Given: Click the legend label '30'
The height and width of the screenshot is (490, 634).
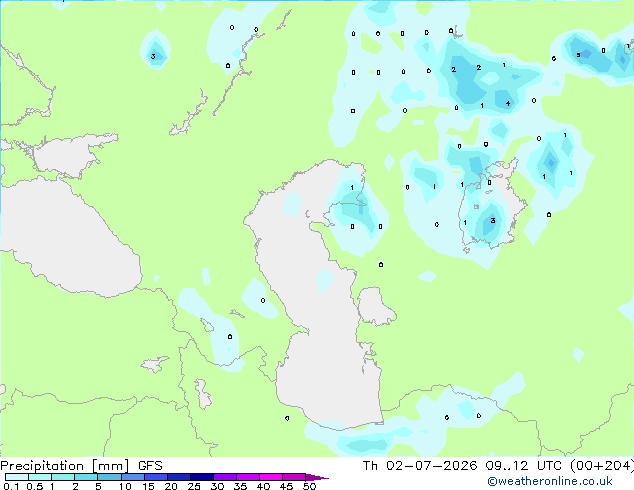Looking at the screenshot, I should (217, 486).
